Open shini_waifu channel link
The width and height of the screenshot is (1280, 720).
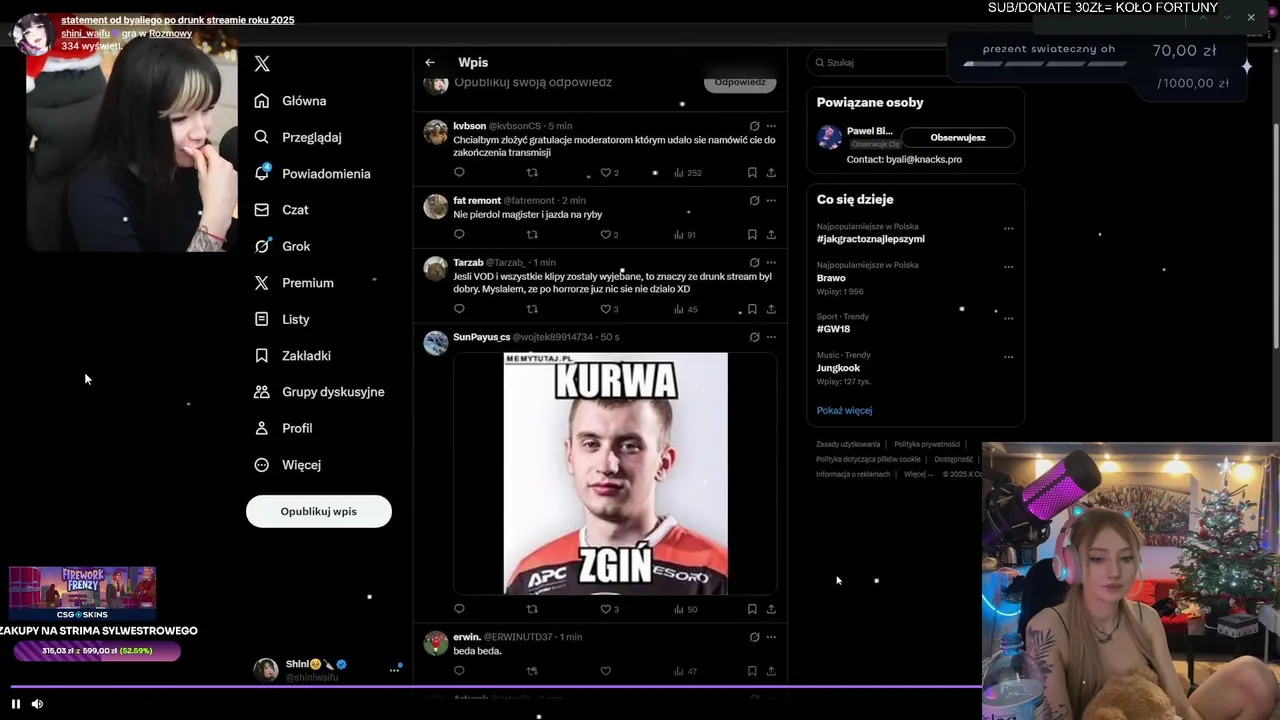(x=86, y=33)
